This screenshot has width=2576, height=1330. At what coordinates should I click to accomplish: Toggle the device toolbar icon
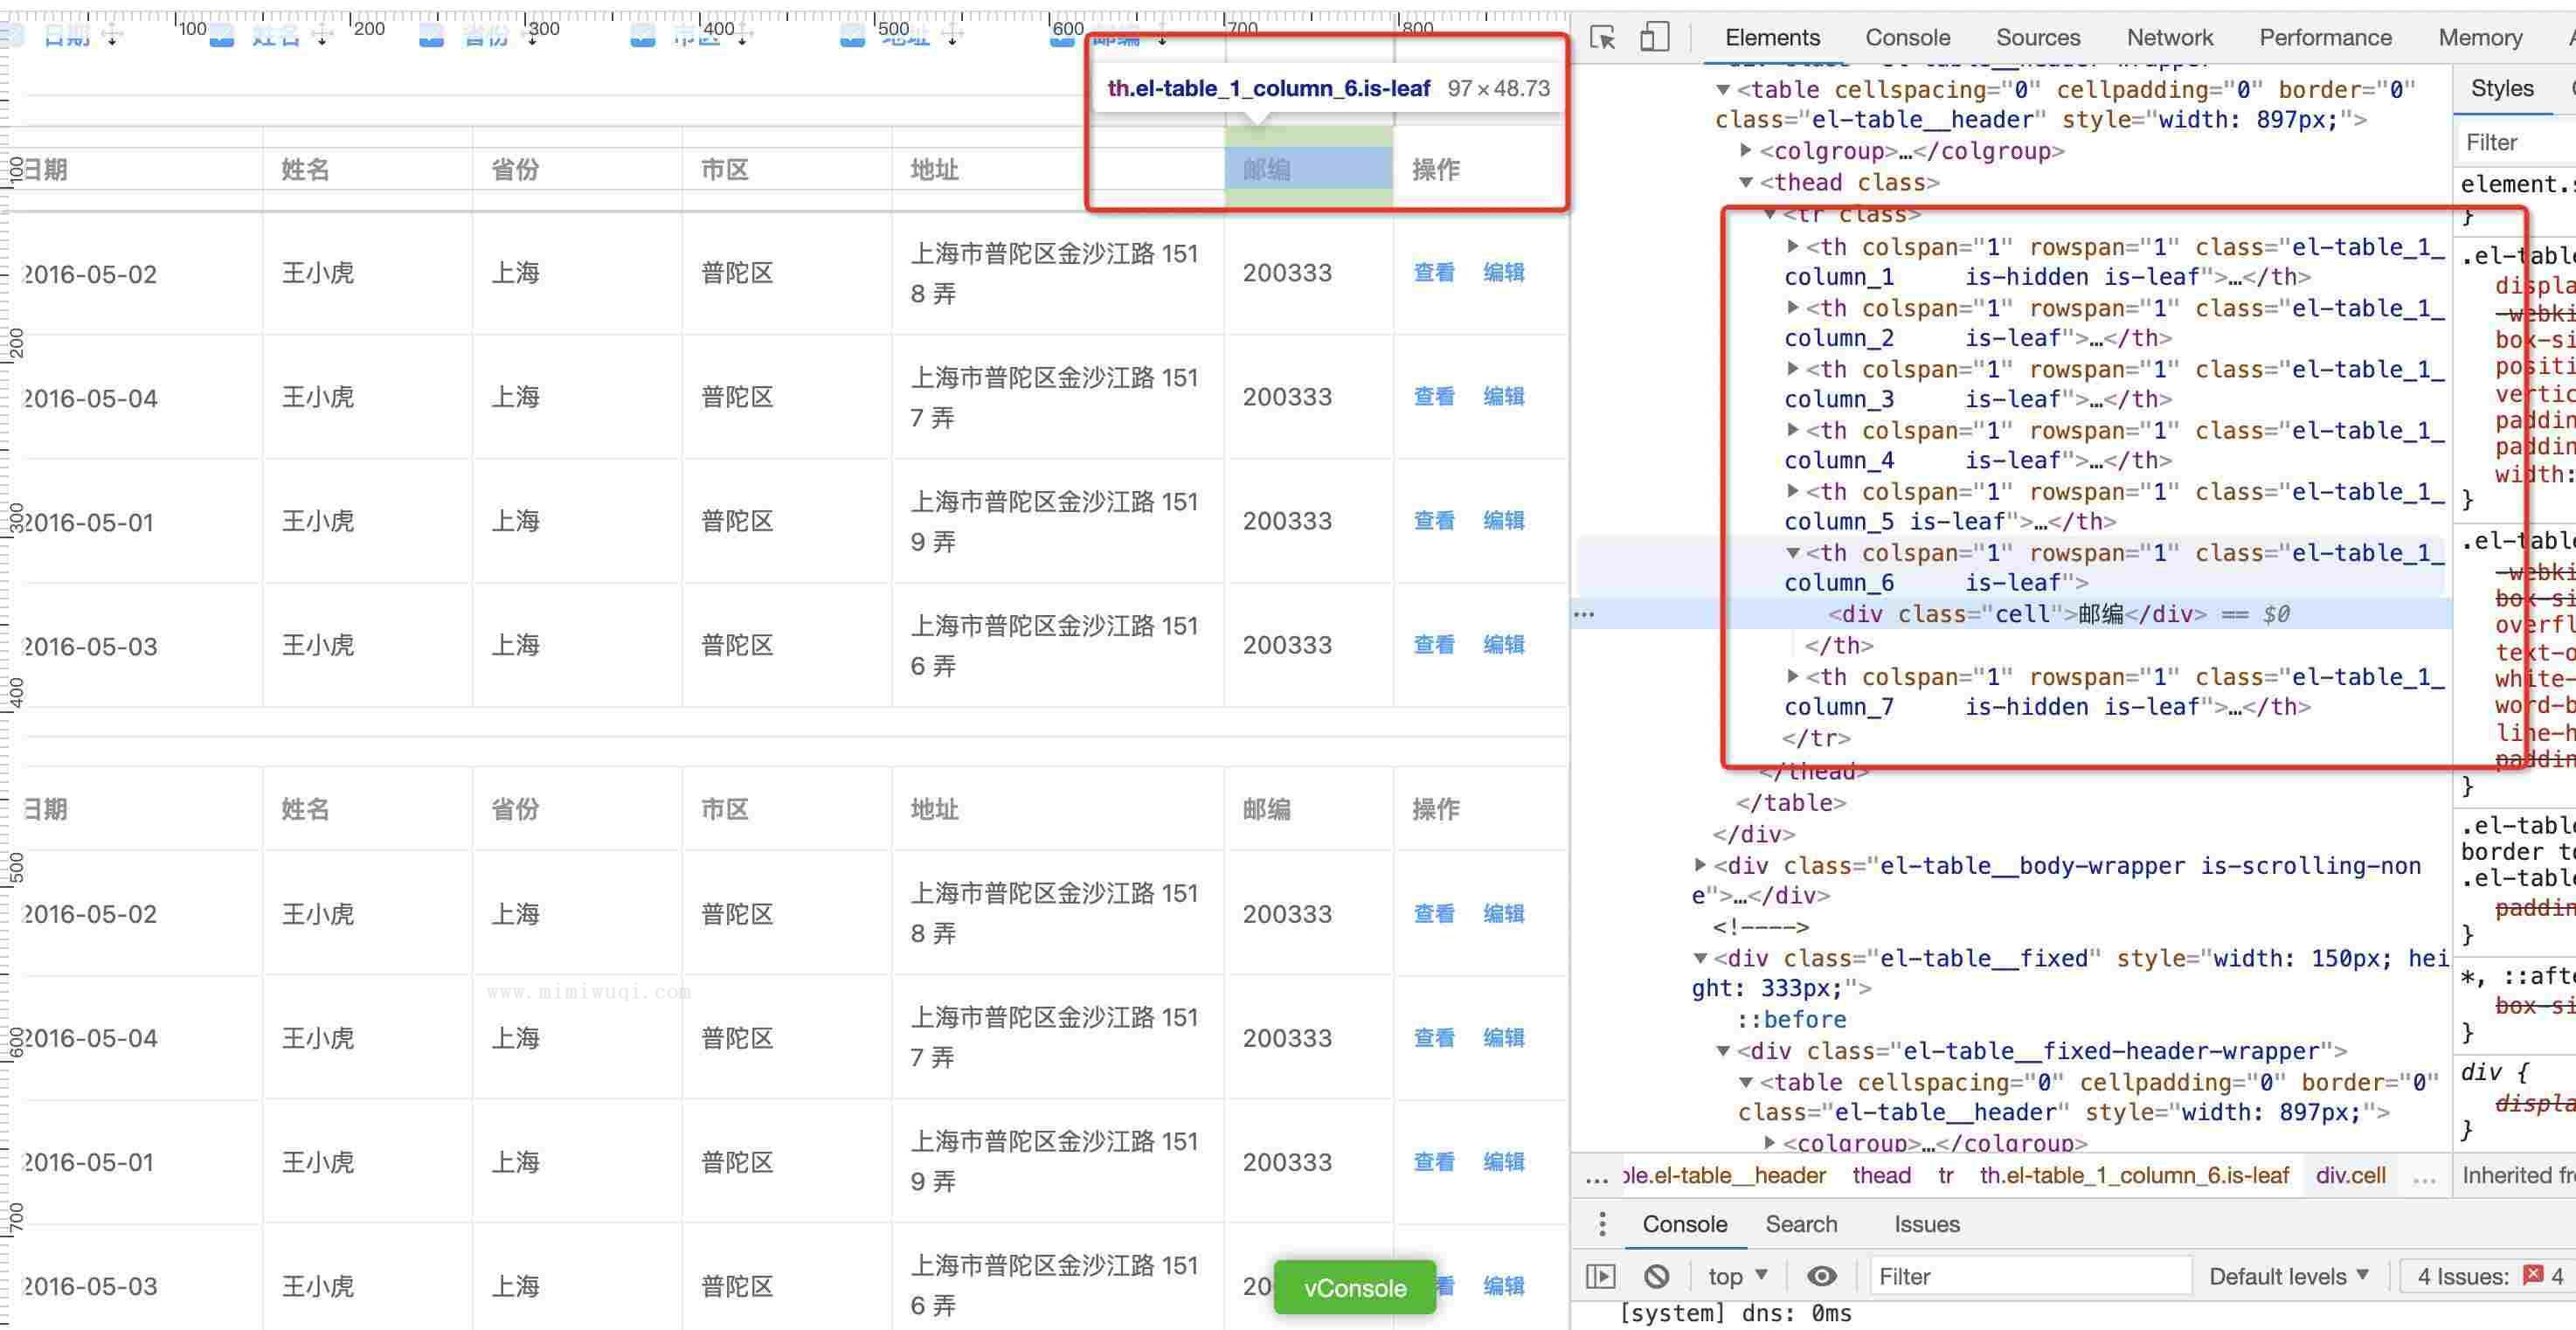click(1654, 38)
